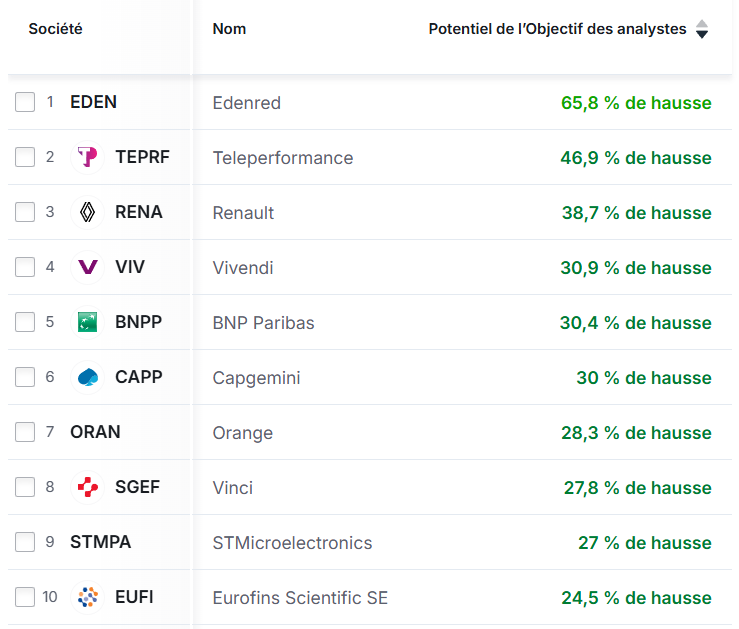The width and height of the screenshot is (739, 629).
Task: Click the Renault diamond logo icon
Action: point(88,212)
